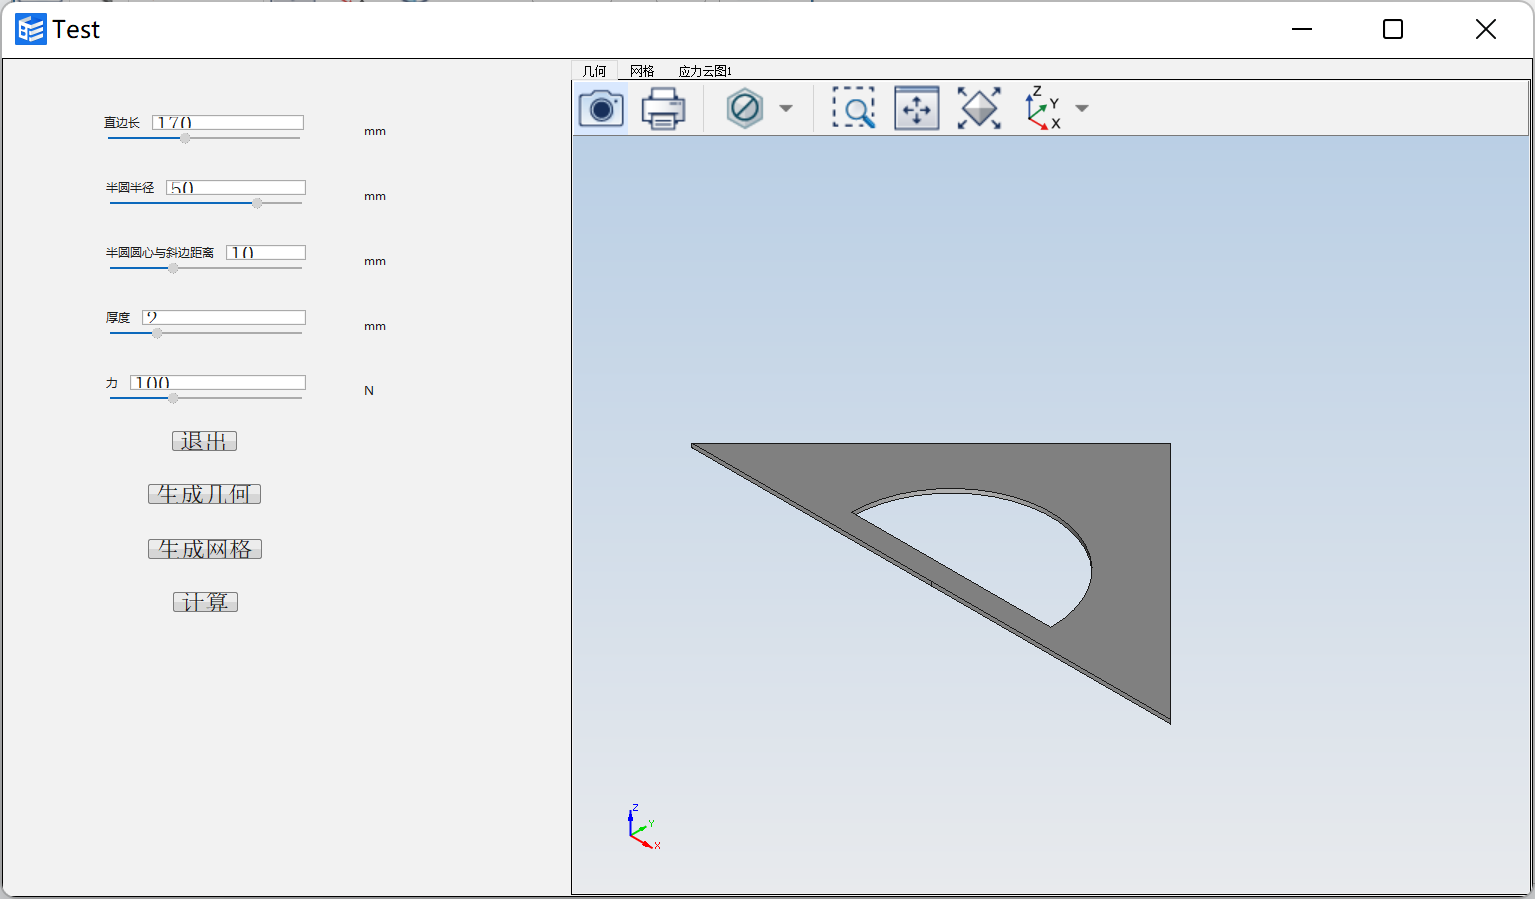Viewport: 1535px width, 899px height.
Task: Click the 半圆圆心与斜边距离 input field
Action: coord(266,252)
